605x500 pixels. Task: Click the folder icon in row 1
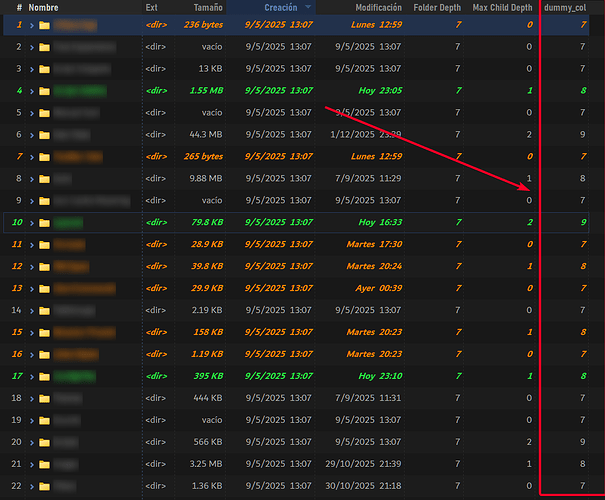click(x=44, y=23)
